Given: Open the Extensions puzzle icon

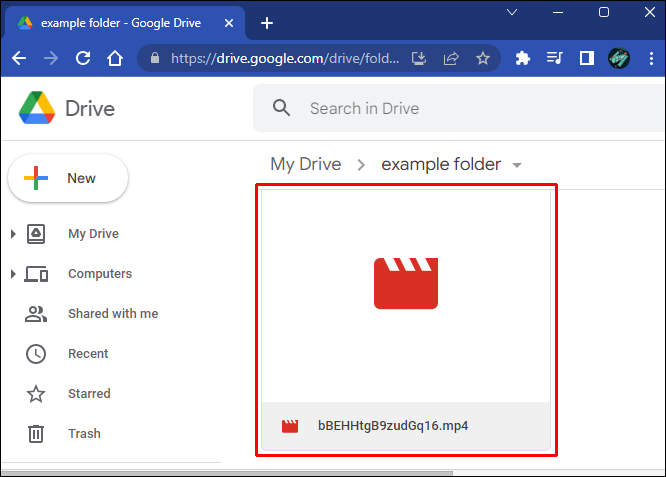Looking at the screenshot, I should (522, 58).
